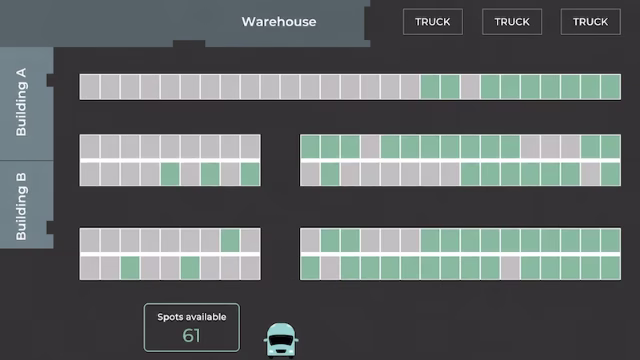The width and height of the screenshot is (640, 360).
Task: Select the only green spot in lower-left block's upper row
Action: [x=230, y=240]
